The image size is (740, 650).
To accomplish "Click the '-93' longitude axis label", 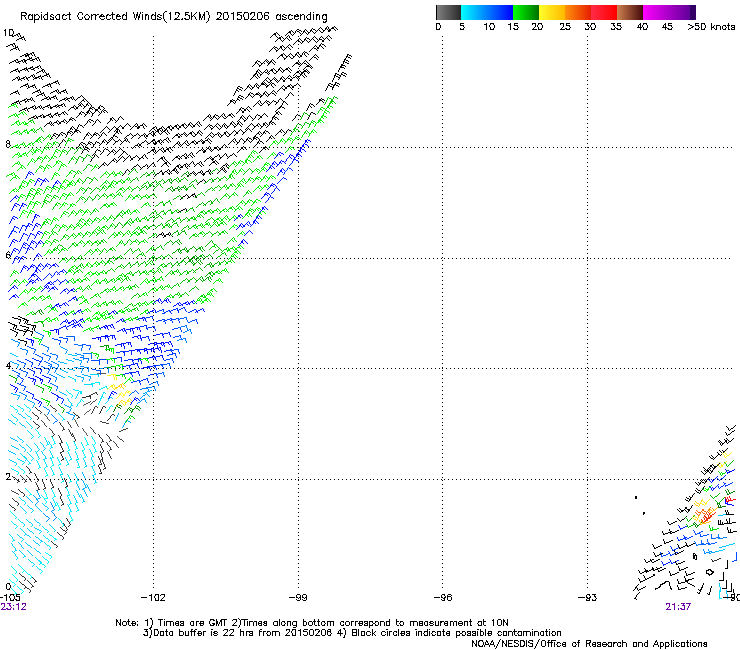I will (x=587, y=598).
